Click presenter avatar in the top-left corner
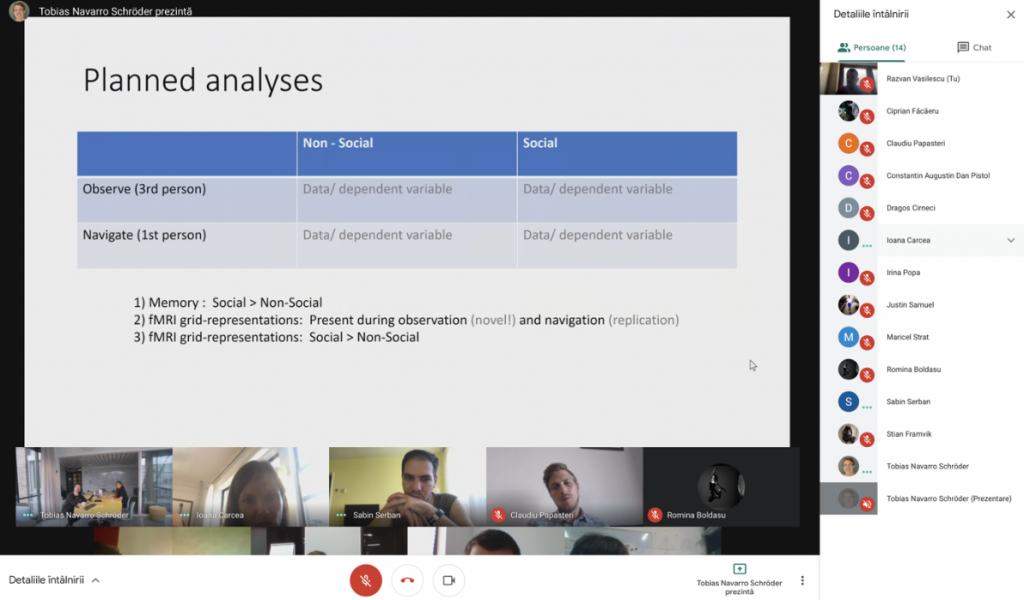Screen dimensions: 1024x600 pos(19,11)
